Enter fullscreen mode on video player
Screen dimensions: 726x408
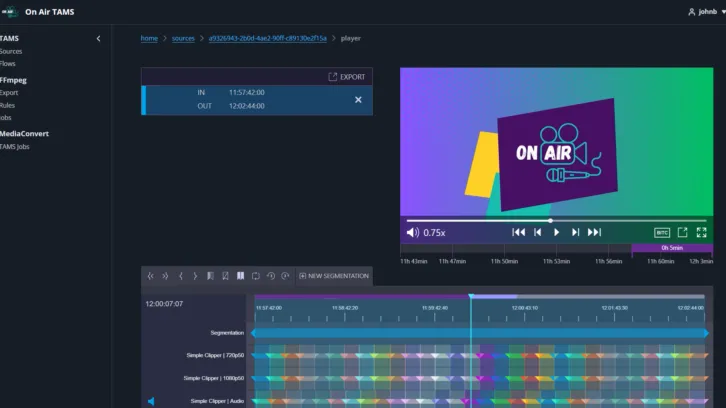tap(702, 232)
